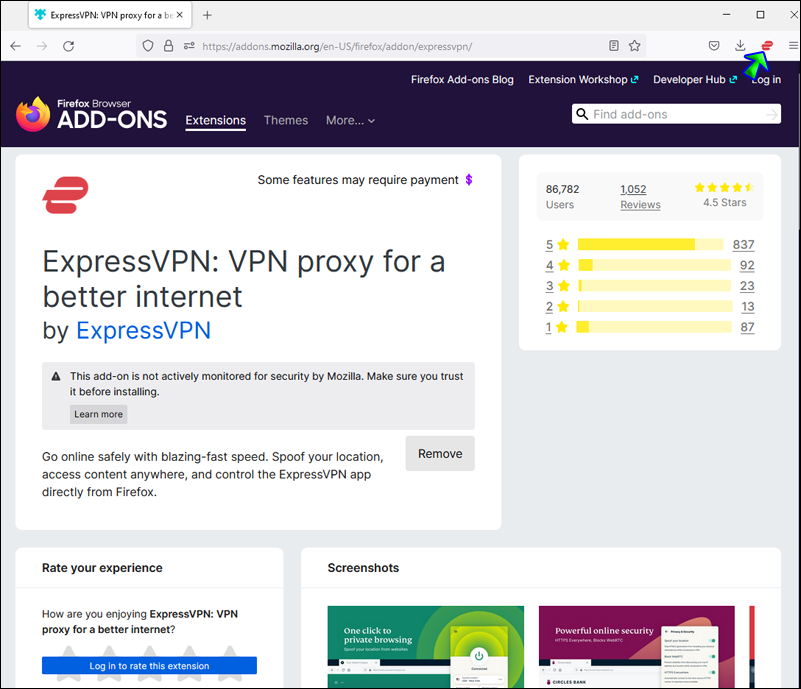Click the search magnifier icon

[582, 114]
